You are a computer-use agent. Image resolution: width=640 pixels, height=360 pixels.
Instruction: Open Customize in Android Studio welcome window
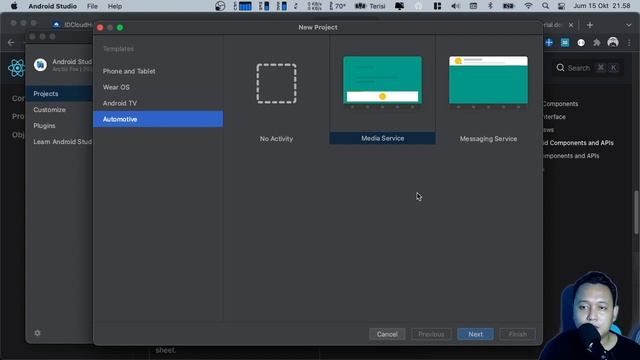[59, 109]
